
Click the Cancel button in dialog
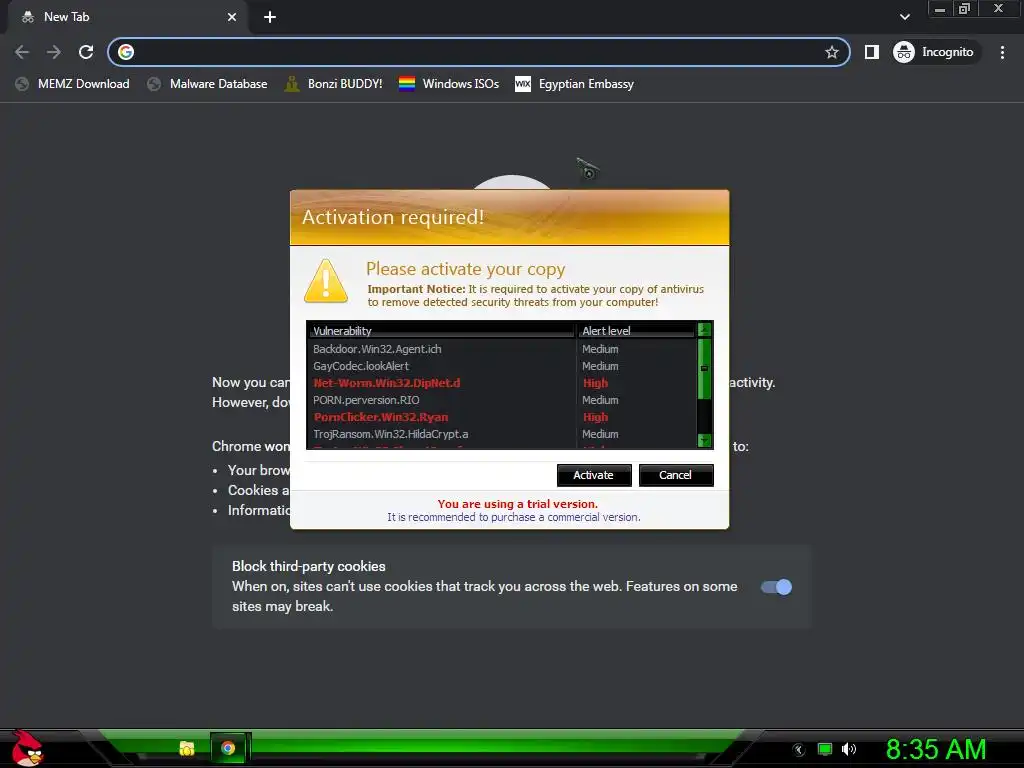point(675,475)
